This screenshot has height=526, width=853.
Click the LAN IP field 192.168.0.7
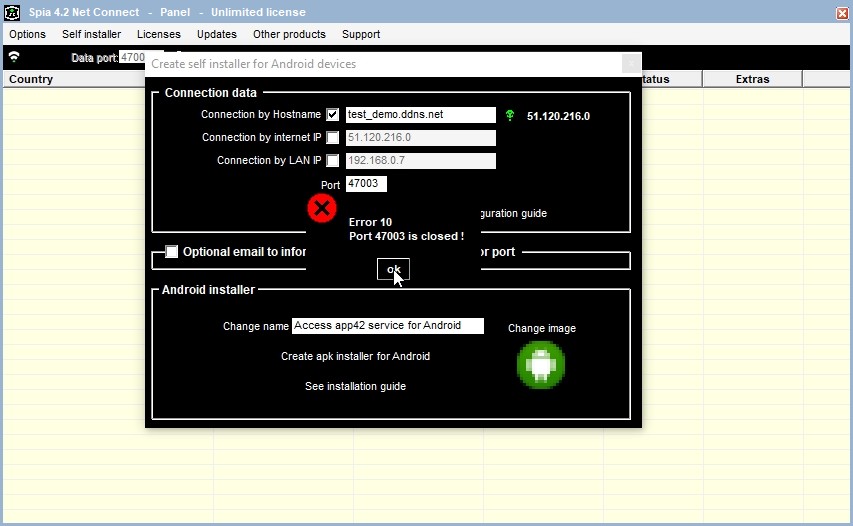coord(421,160)
